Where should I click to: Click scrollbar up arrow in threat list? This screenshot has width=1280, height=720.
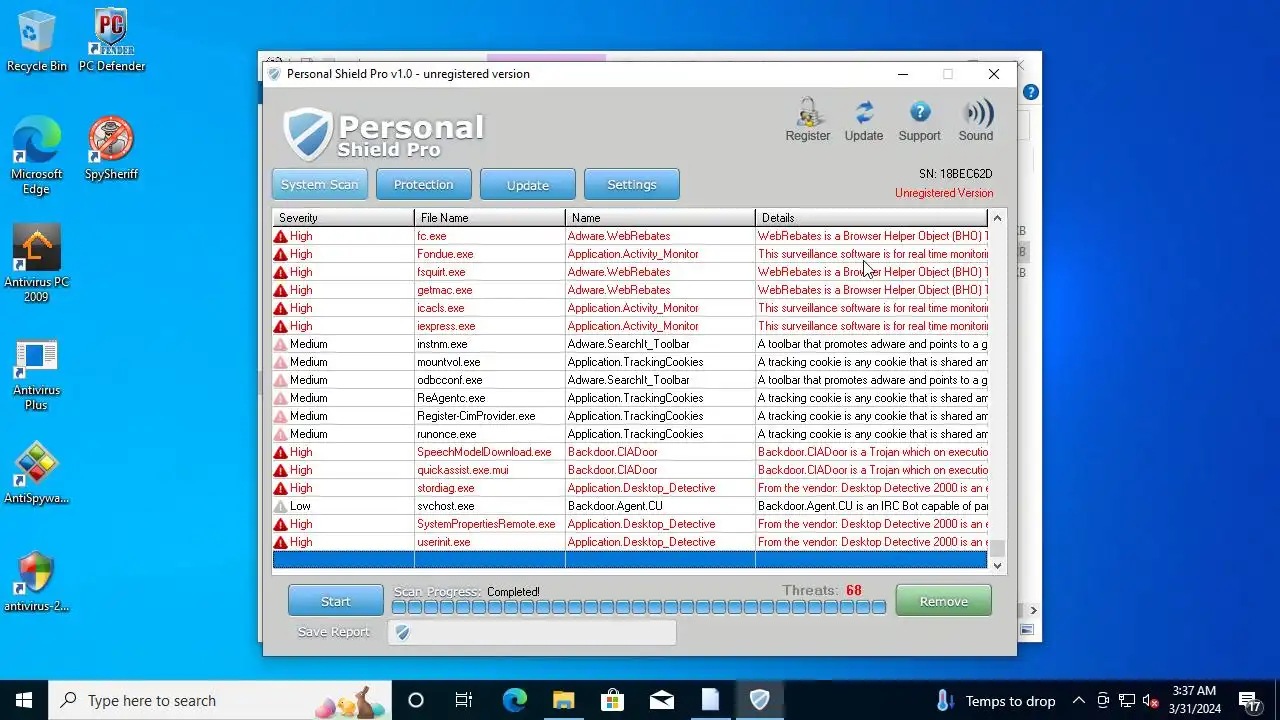point(997,218)
